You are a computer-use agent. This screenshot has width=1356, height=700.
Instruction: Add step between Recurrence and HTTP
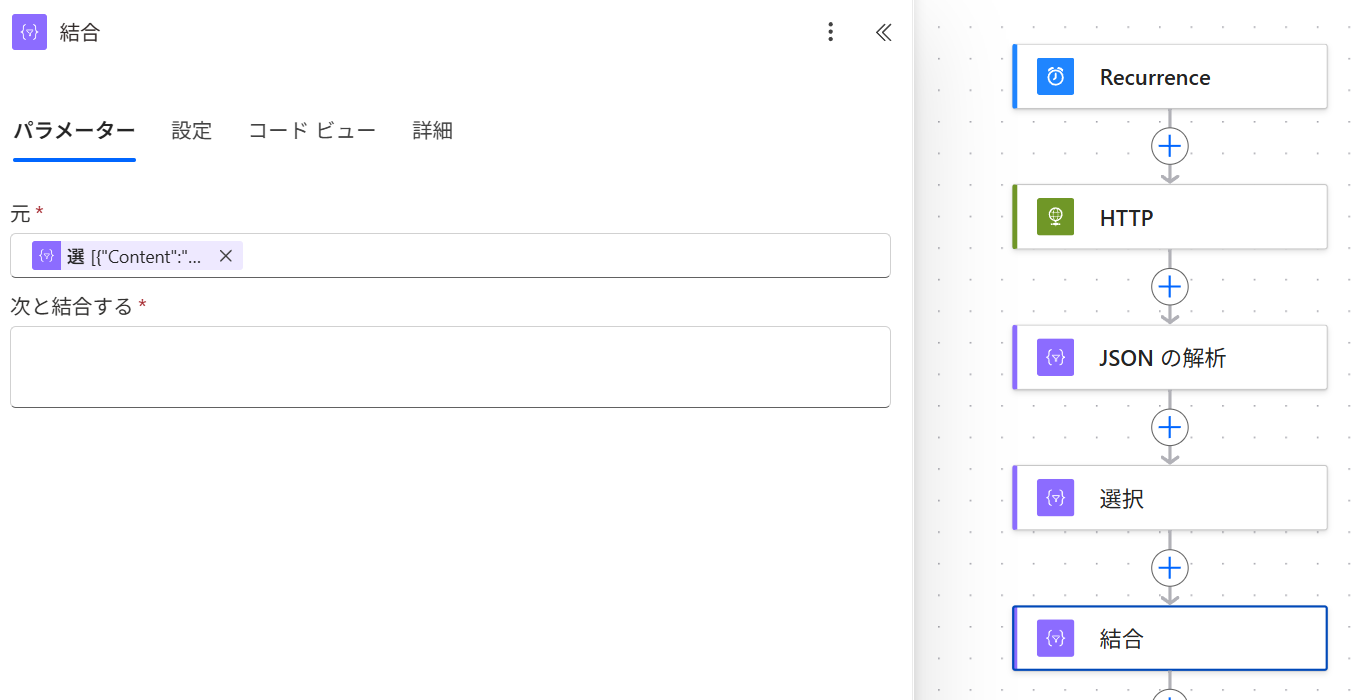(x=1169, y=147)
